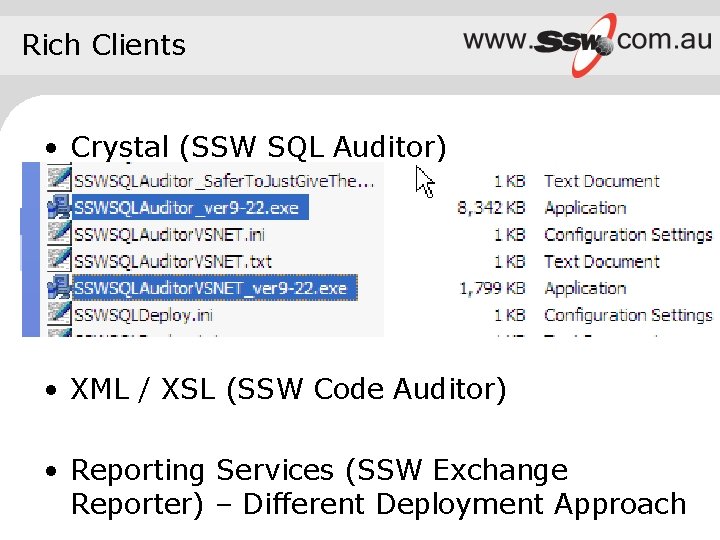720x540 pixels.
Task: Click the 8,342 KB size value
Action: [x=491, y=208]
